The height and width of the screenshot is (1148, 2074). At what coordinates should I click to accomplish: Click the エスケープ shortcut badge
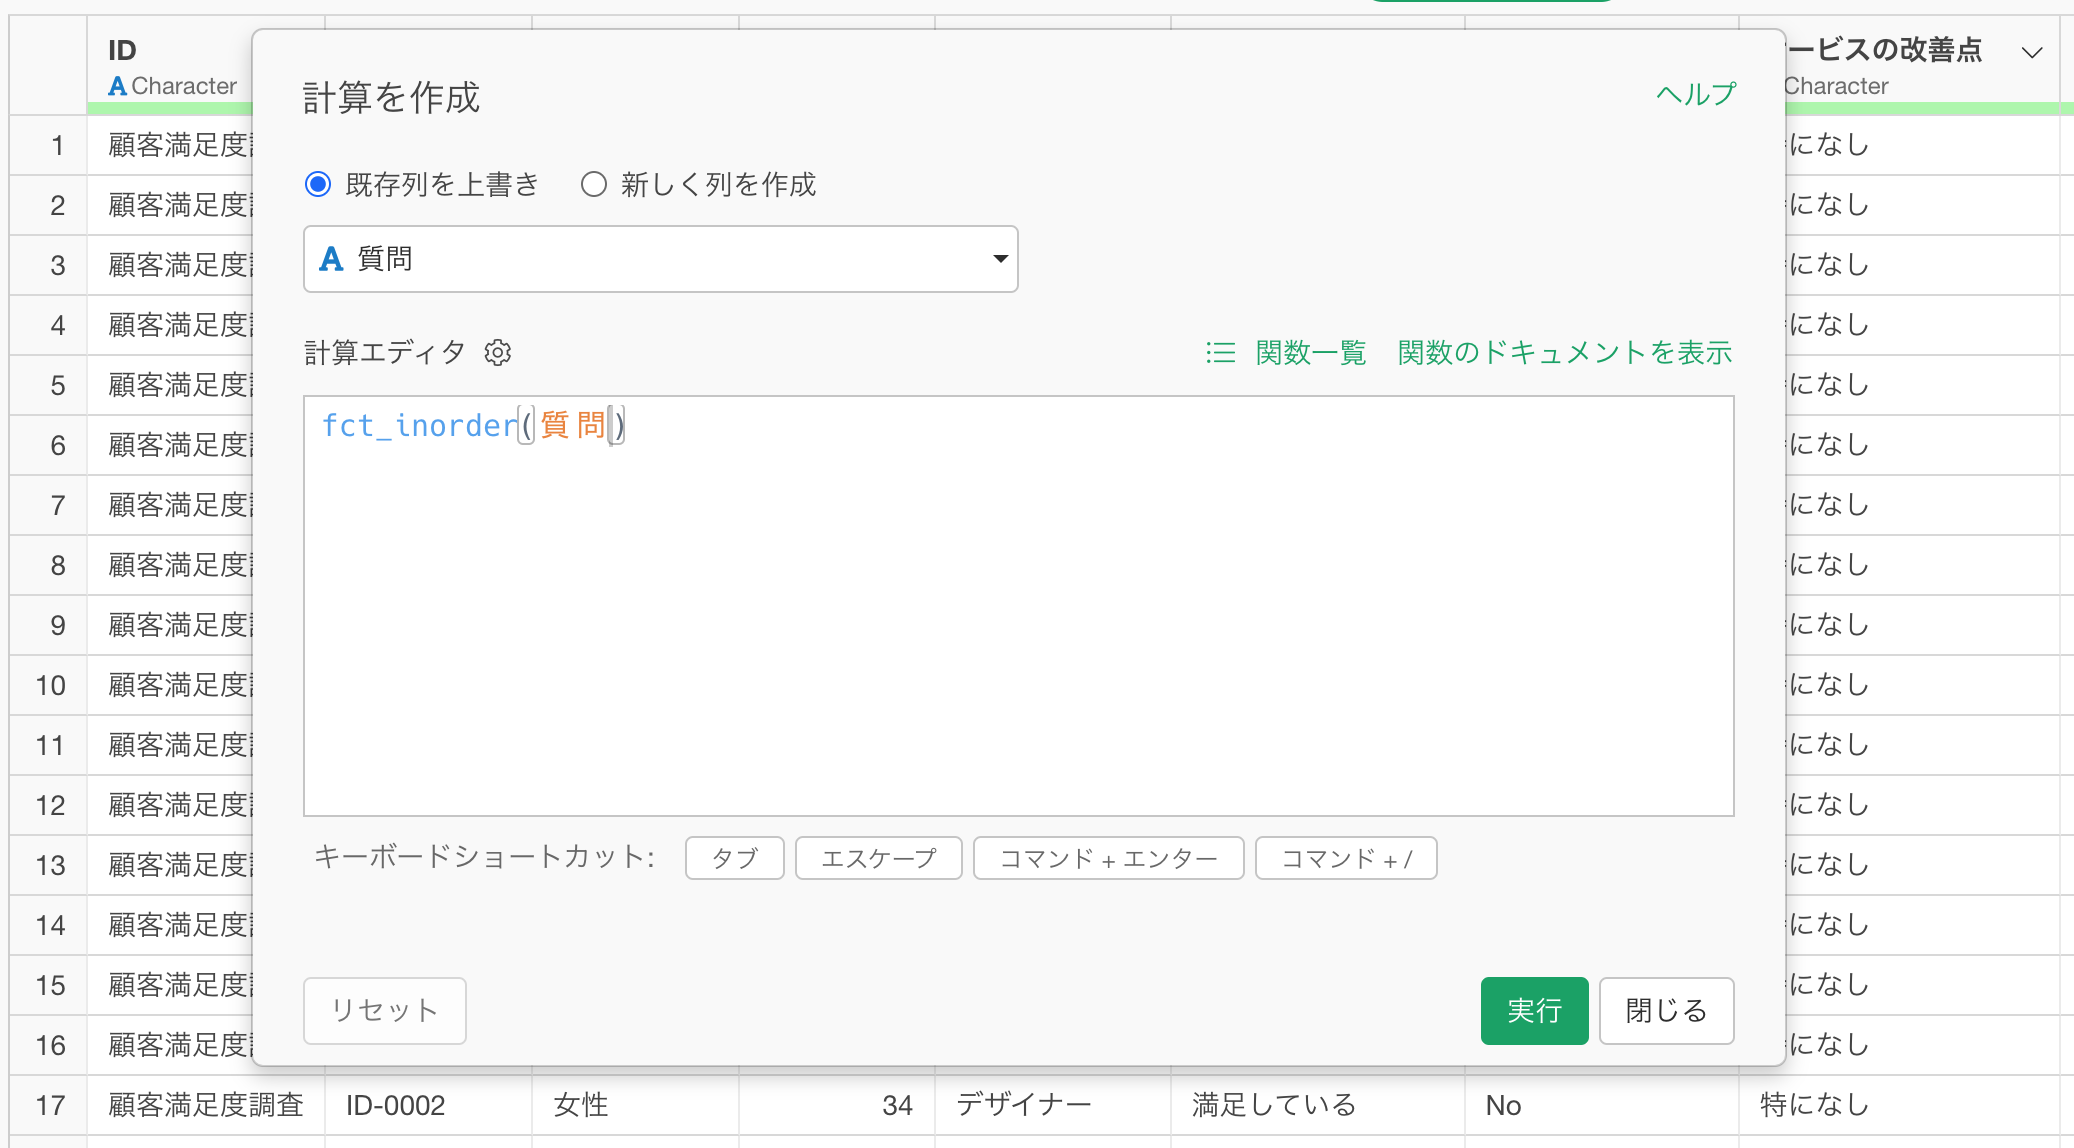(x=878, y=859)
